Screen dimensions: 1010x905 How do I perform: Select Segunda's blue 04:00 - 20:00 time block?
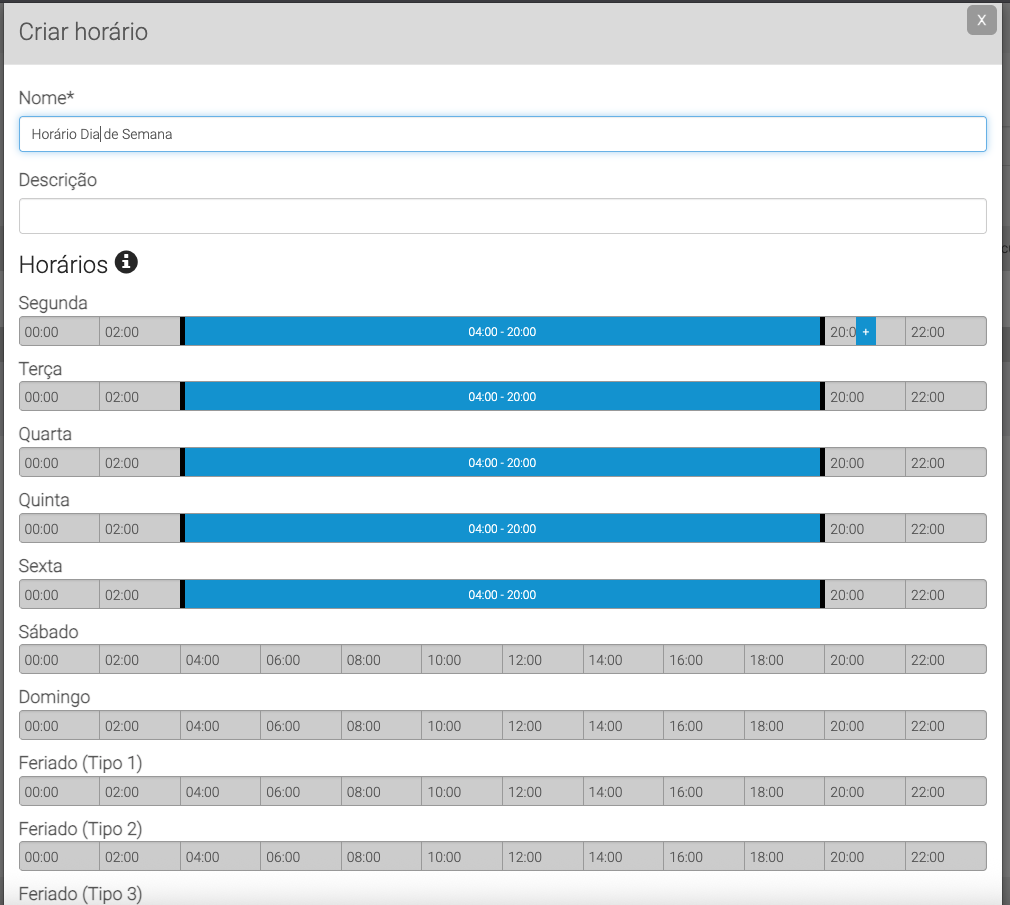[502, 331]
